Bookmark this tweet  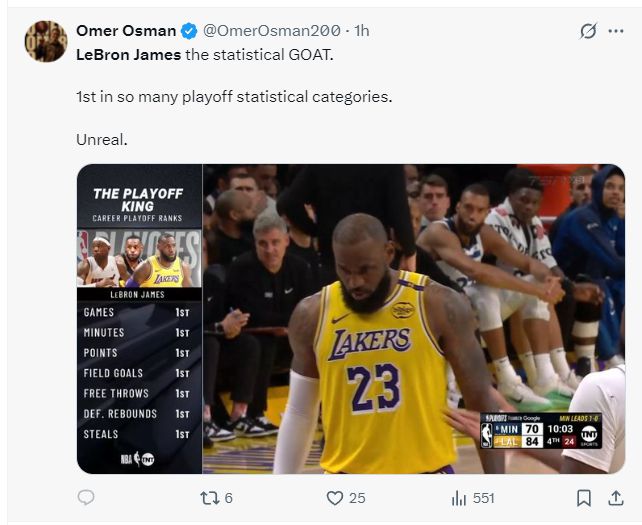tap(584, 497)
